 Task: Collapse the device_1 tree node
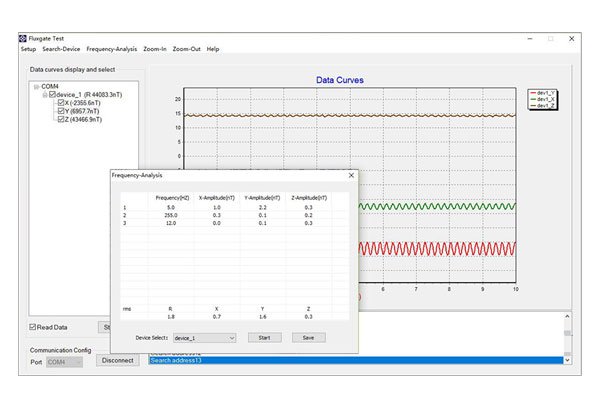(45, 94)
